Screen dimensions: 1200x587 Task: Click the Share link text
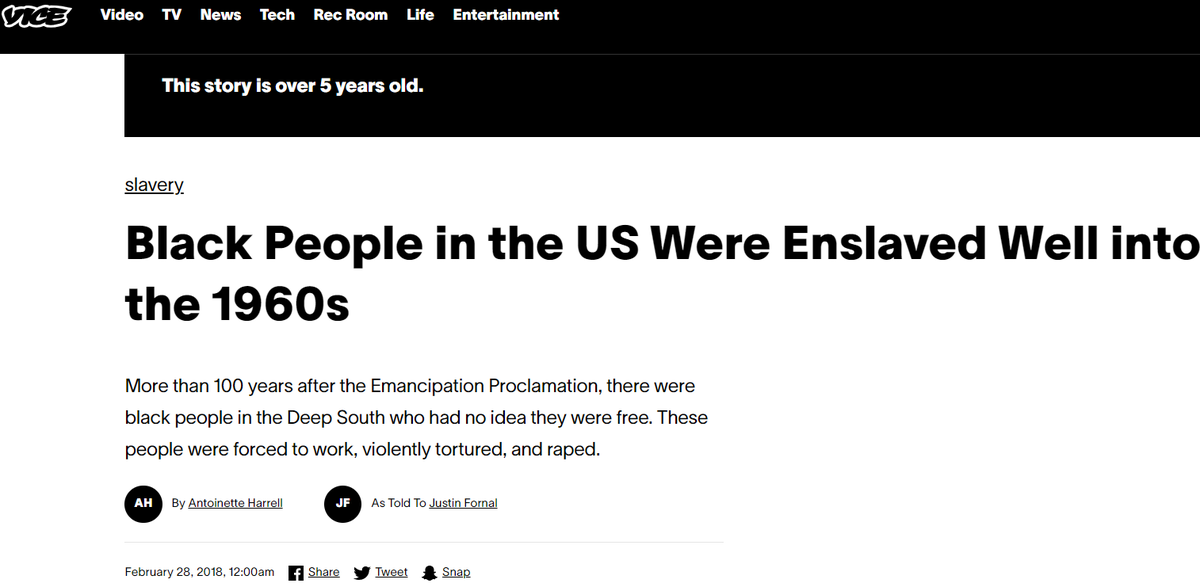point(323,572)
